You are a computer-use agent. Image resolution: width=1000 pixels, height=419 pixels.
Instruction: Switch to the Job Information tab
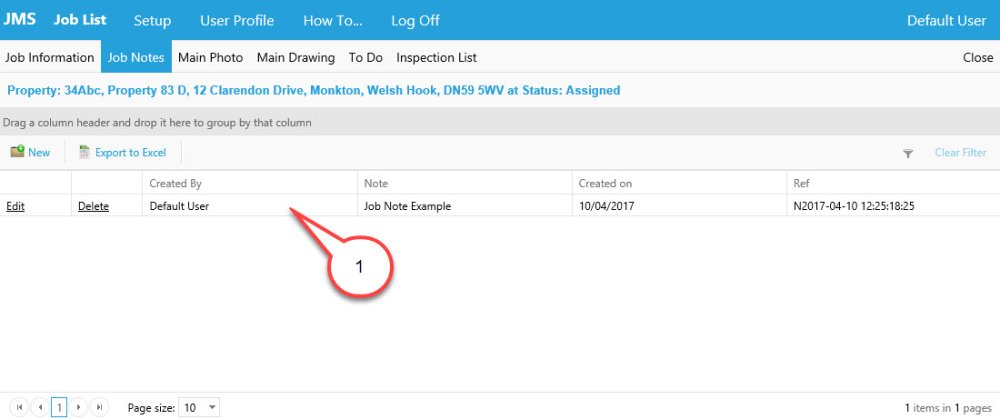tap(50, 57)
